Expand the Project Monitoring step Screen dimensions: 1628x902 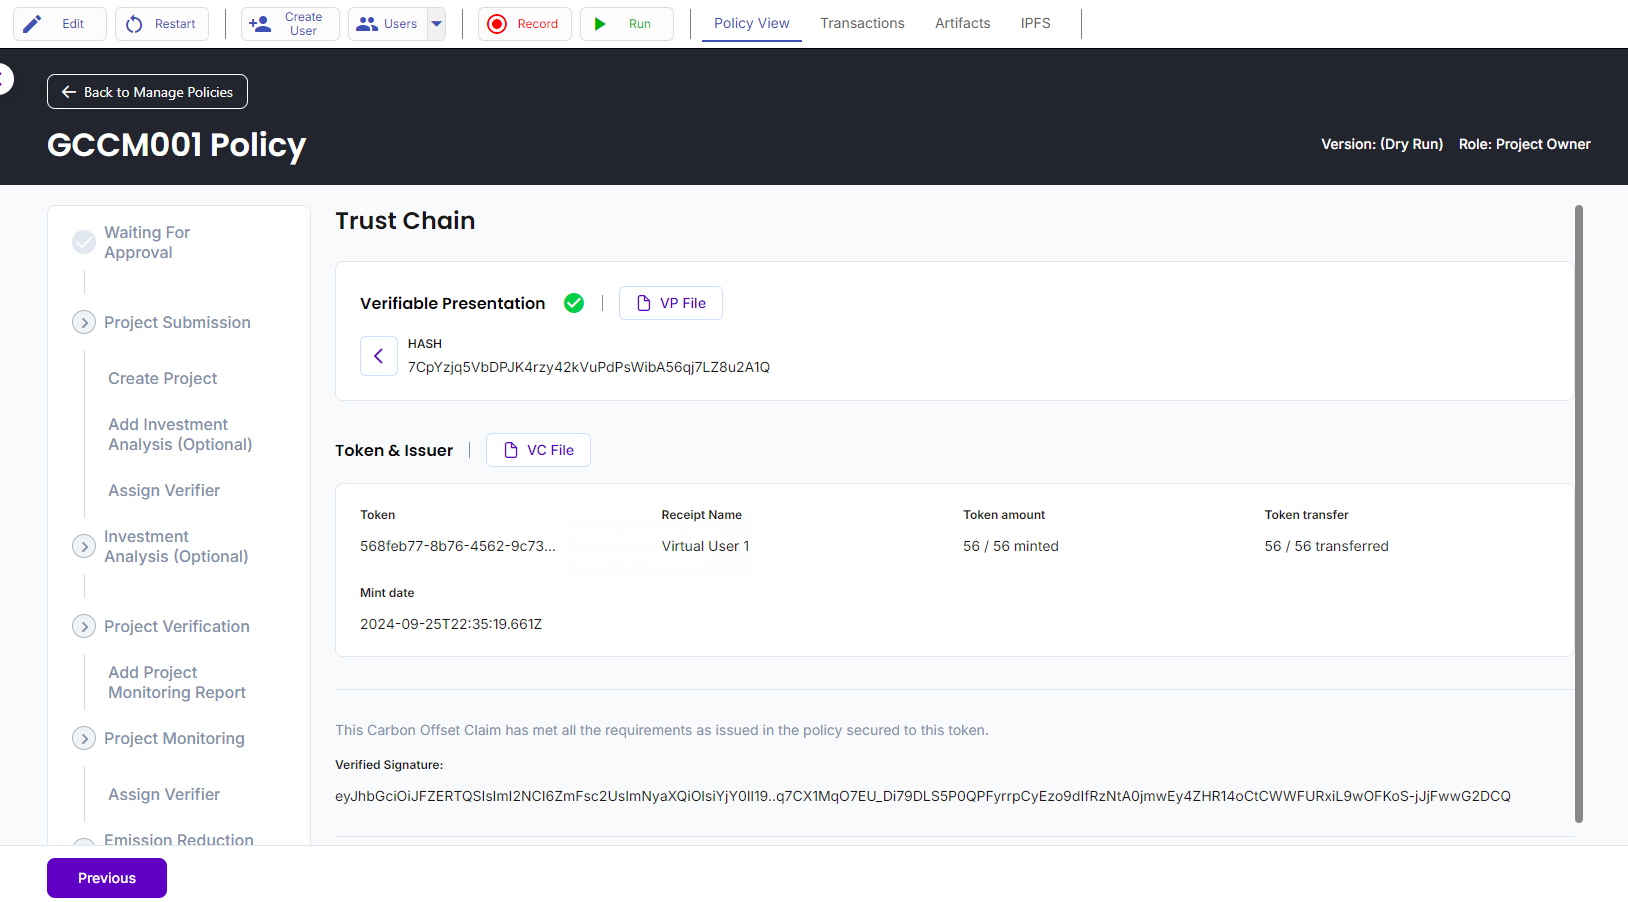coord(84,738)
